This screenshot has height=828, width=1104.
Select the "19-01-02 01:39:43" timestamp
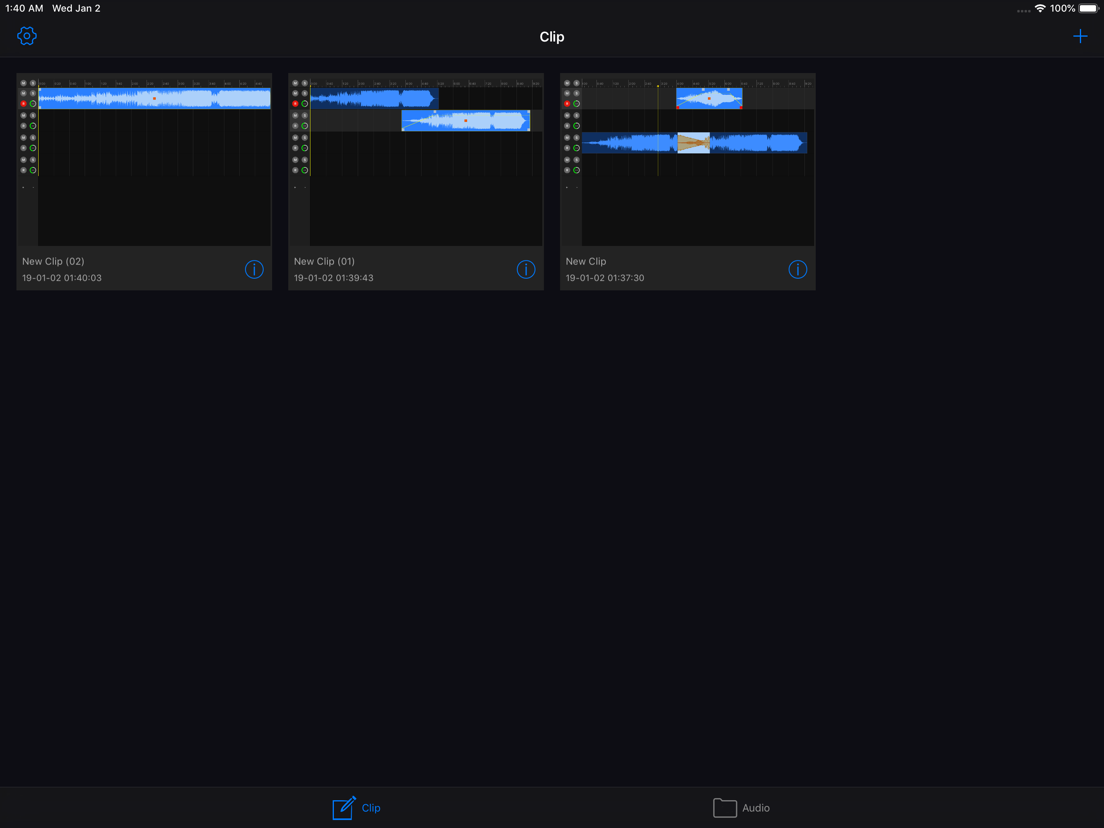point(334,278)
